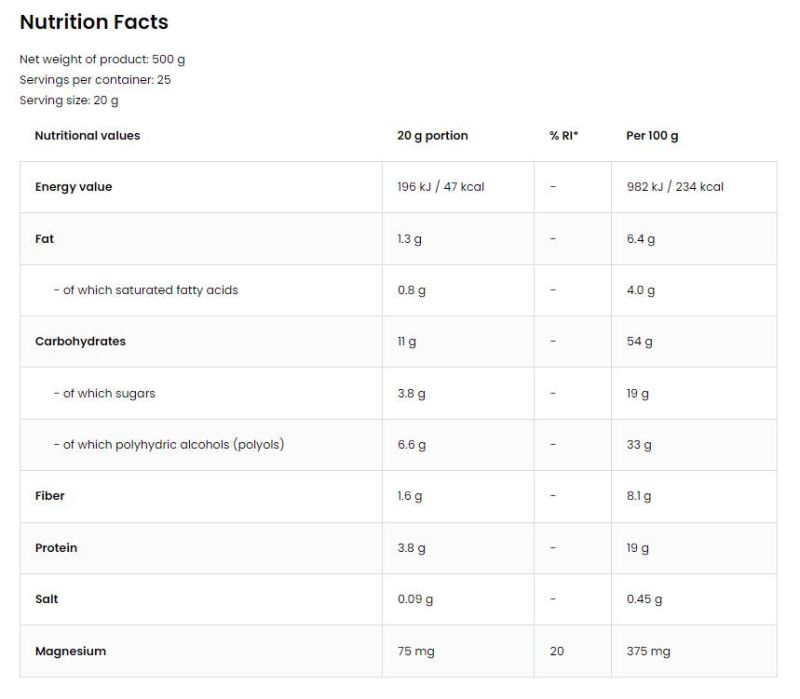Click the Per 100 g column header
800x699 pixels.
coord(652,135)
